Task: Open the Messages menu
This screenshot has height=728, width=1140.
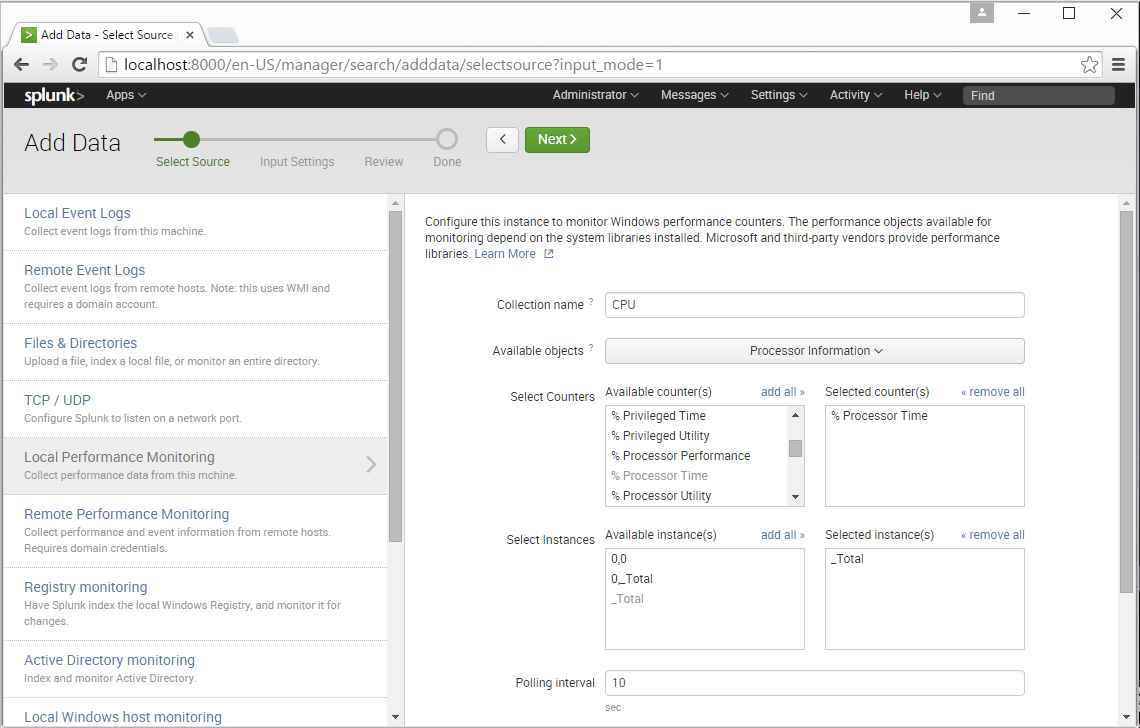Action: (694, 95)
